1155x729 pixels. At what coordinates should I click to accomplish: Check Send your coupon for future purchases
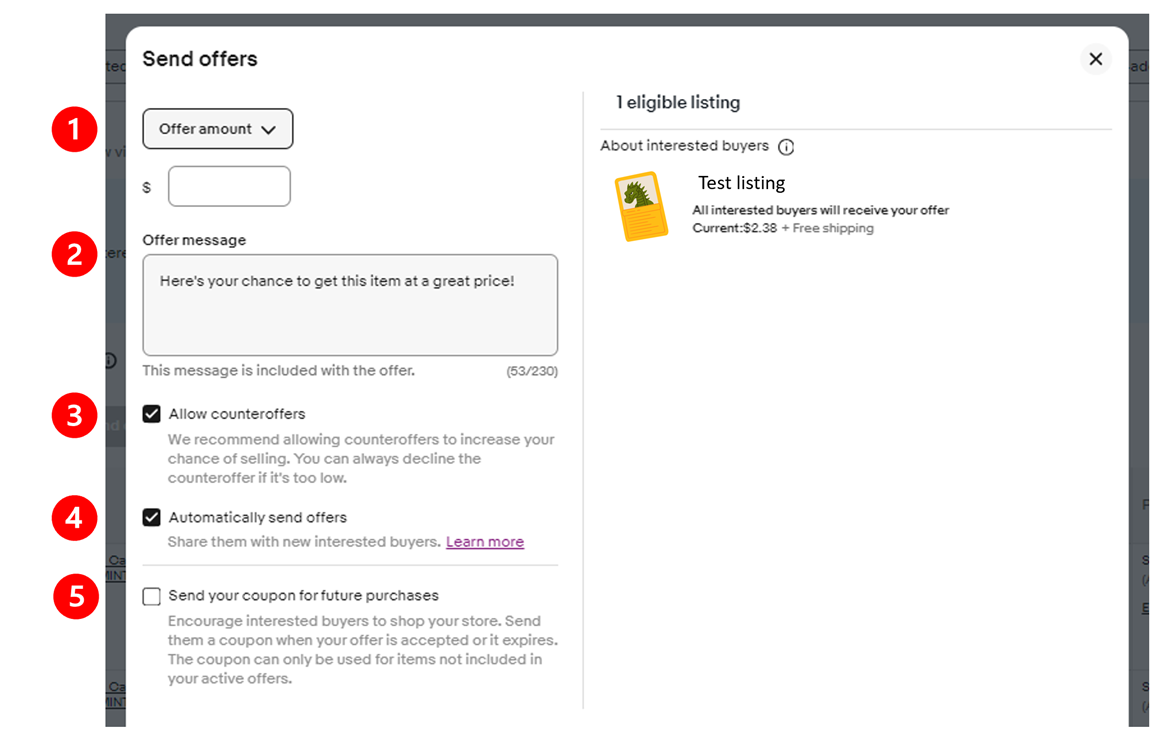pyautogui.click(x=152, y=596)
